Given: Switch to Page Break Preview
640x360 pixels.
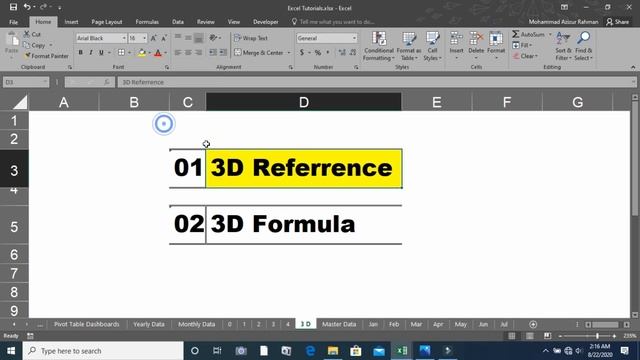Looking at the screenshot, I should tap(547, 336).
